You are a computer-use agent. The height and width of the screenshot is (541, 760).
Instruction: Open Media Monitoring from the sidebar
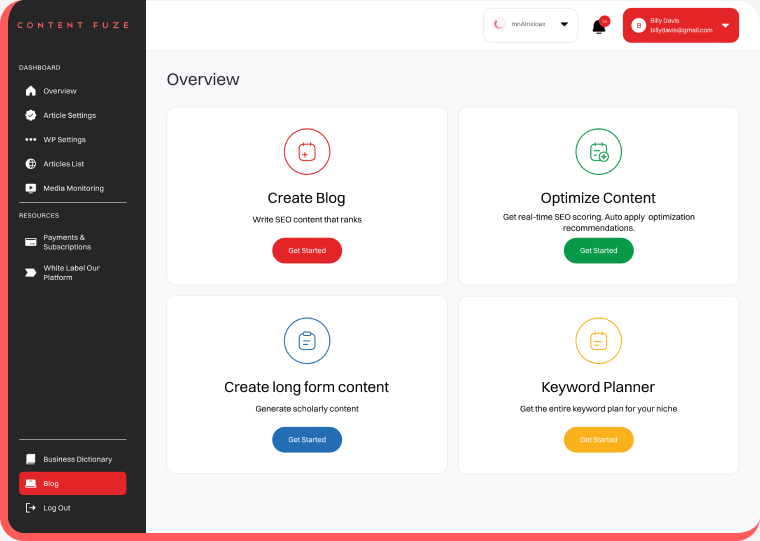coord(73,188)
